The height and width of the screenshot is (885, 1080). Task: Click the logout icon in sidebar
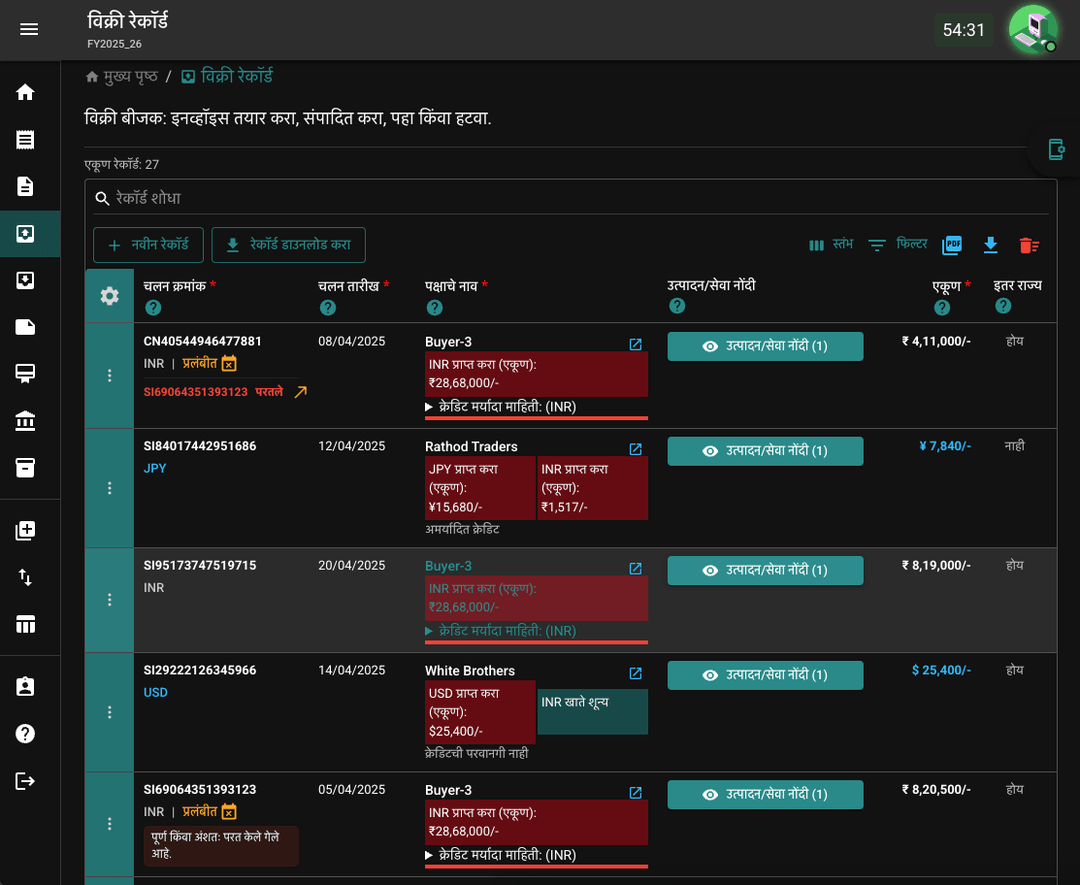[x=25, y=781]
